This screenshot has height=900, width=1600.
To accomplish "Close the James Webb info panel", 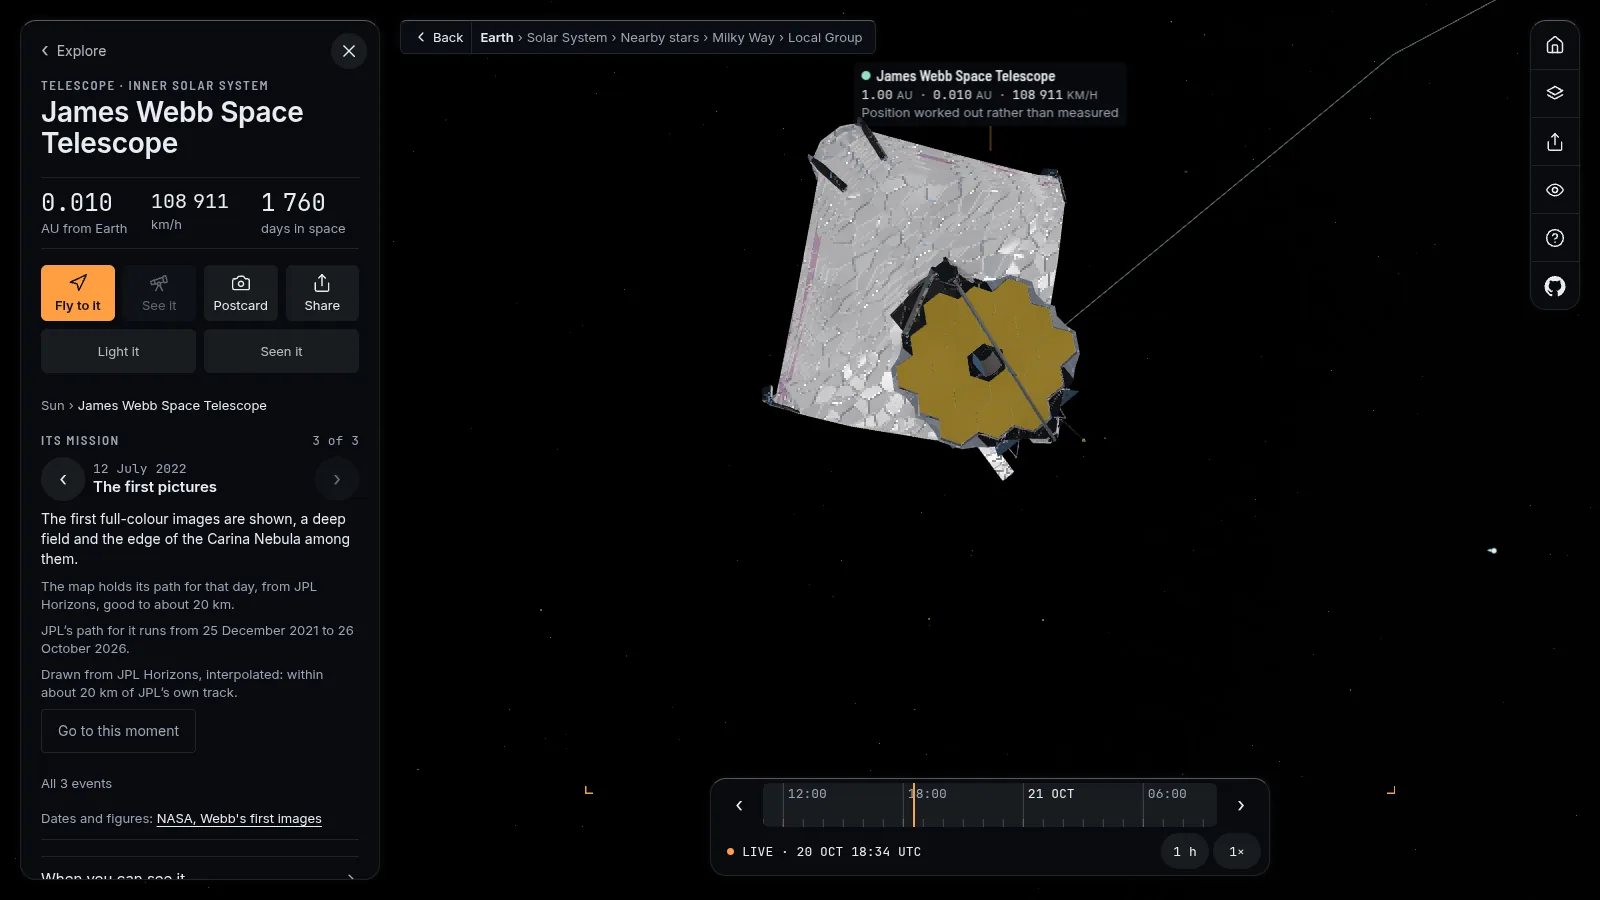I will click(349, 51).
